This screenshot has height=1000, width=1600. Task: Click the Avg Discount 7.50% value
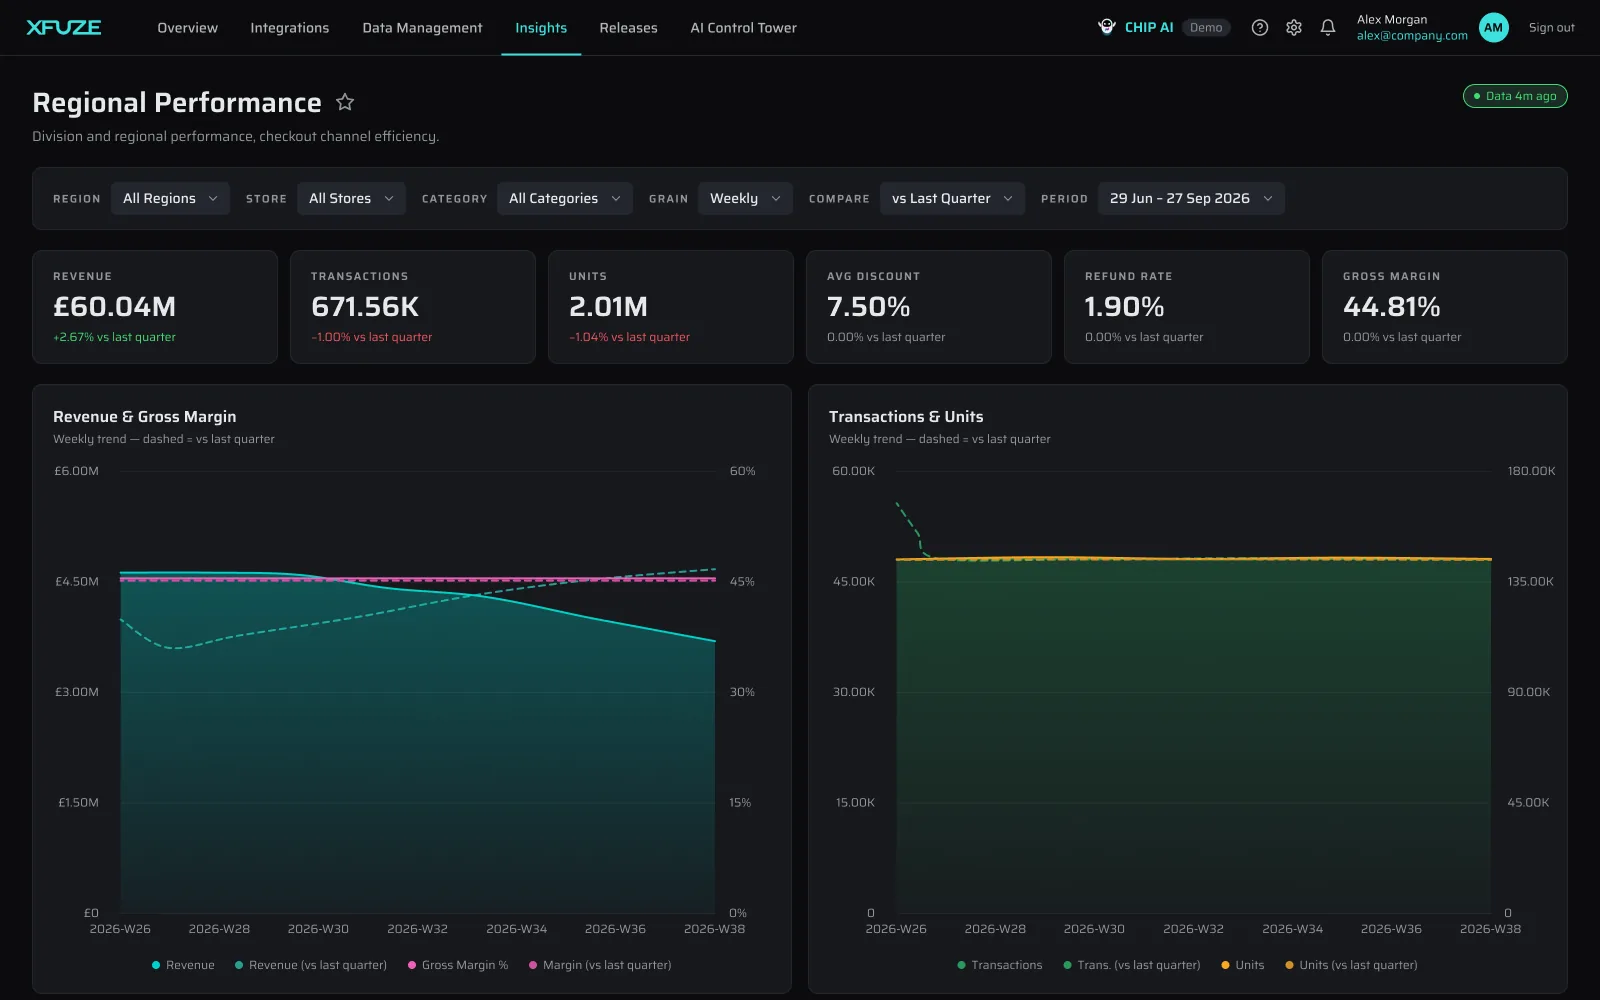point(868,306)
